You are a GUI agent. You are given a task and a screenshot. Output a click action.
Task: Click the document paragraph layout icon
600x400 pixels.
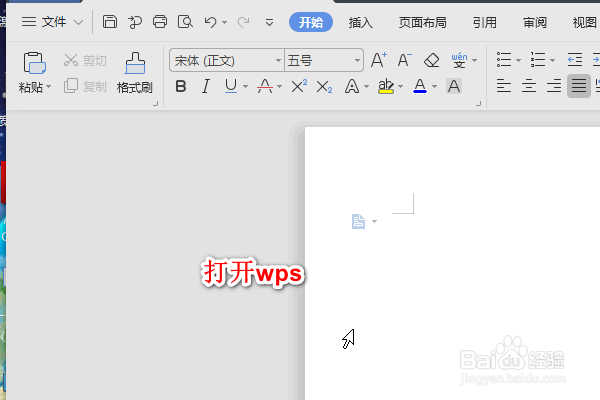pos(358,222)
